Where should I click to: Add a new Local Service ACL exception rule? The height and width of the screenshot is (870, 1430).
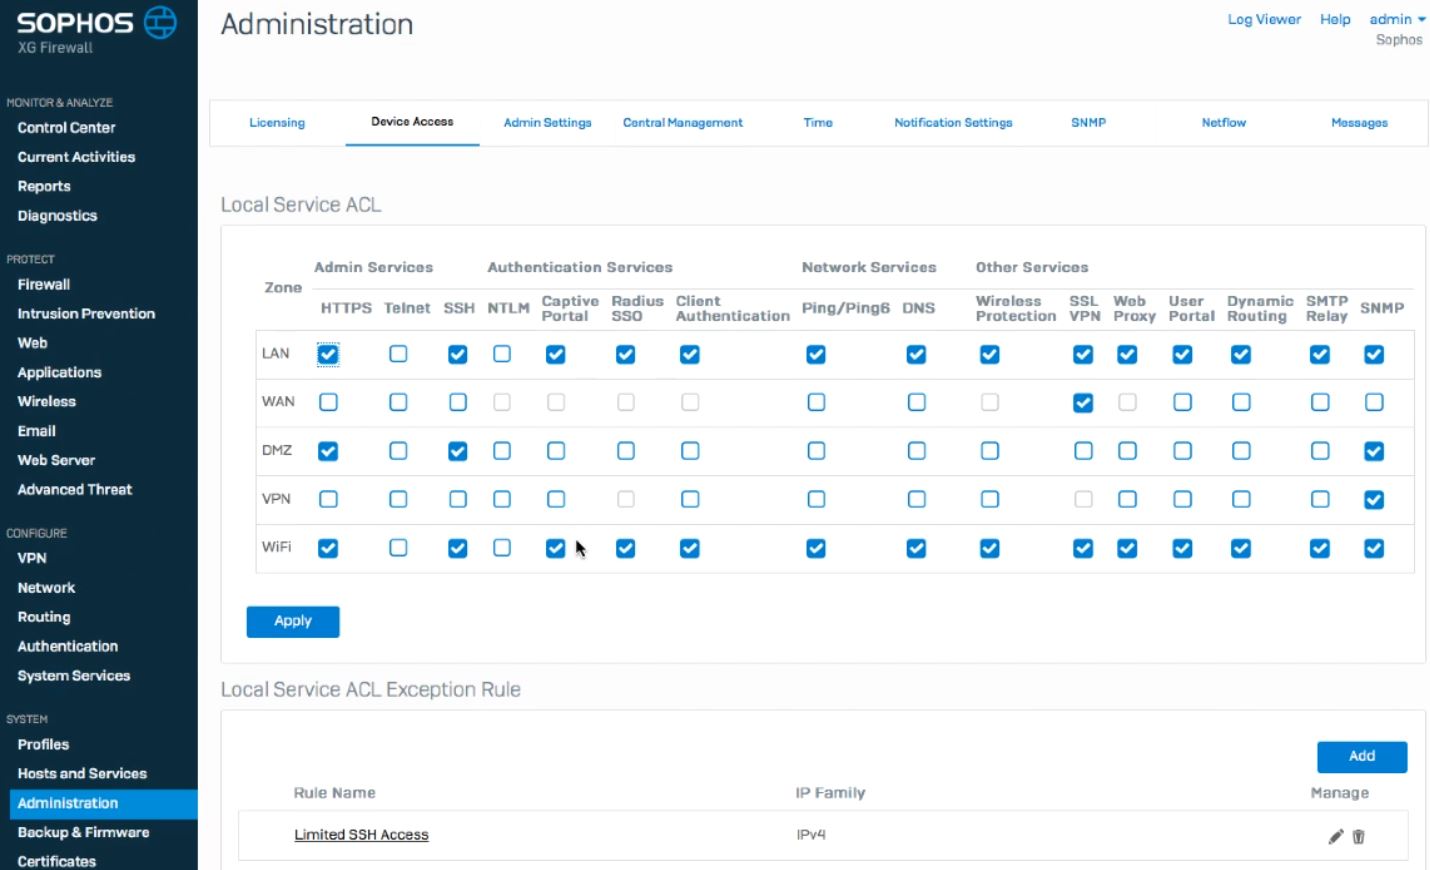tap(1361, 757)
